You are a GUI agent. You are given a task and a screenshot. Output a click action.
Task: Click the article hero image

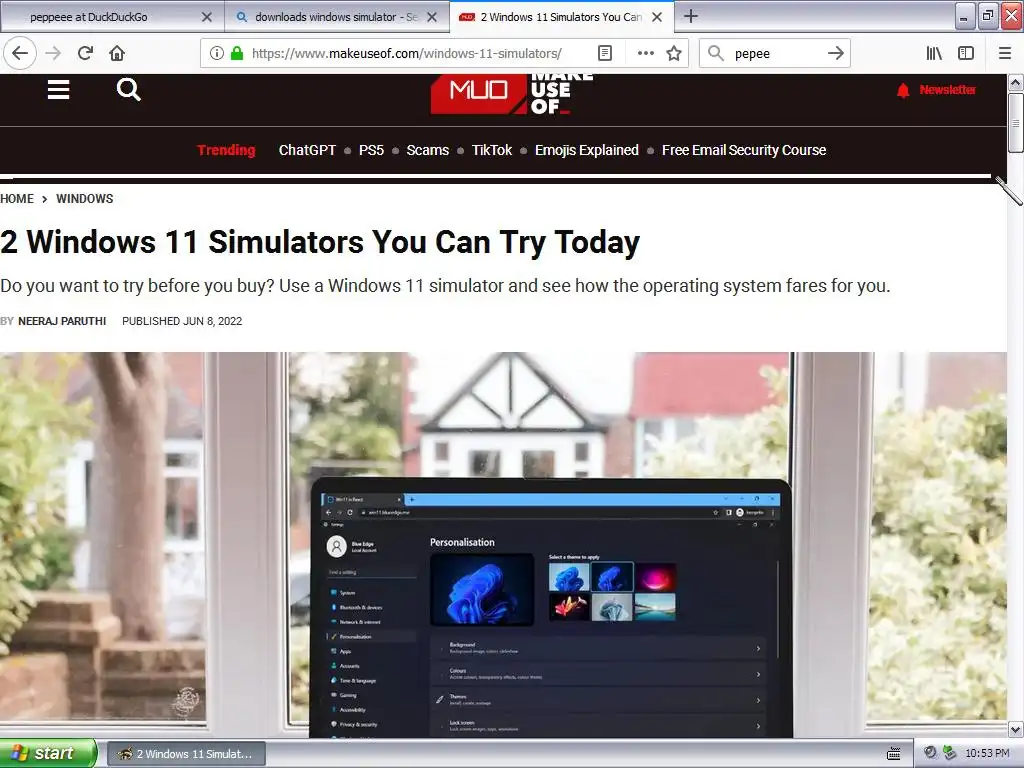tap(503, 545)
